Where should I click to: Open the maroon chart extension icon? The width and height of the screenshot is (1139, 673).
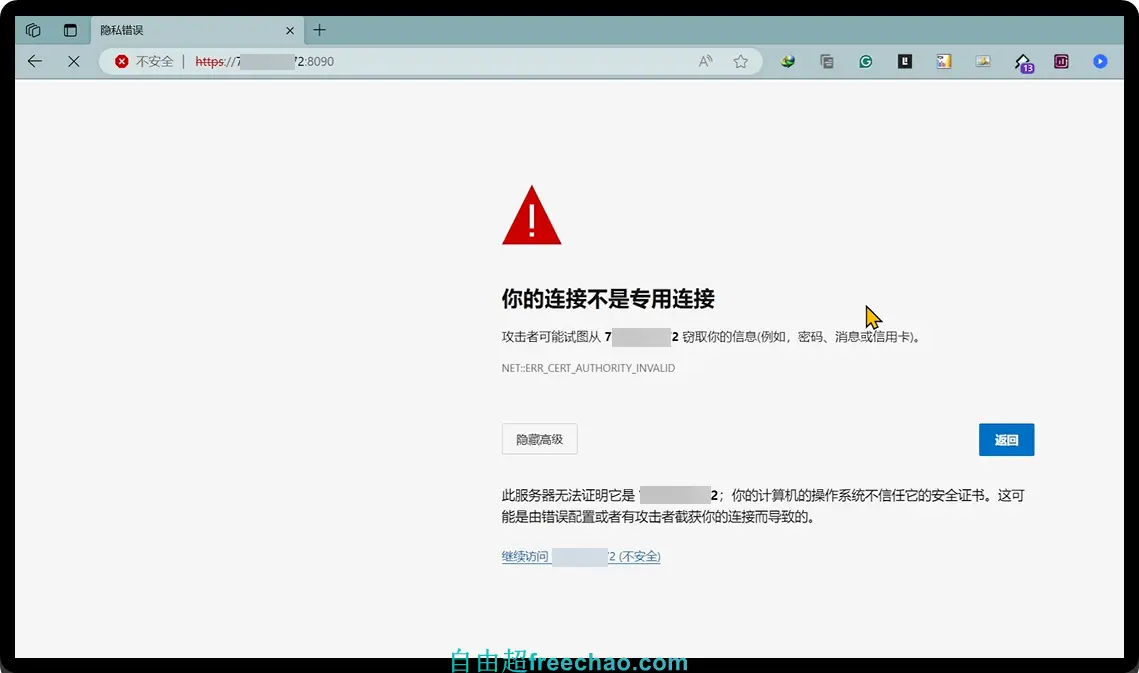(x=1061, y=61)
